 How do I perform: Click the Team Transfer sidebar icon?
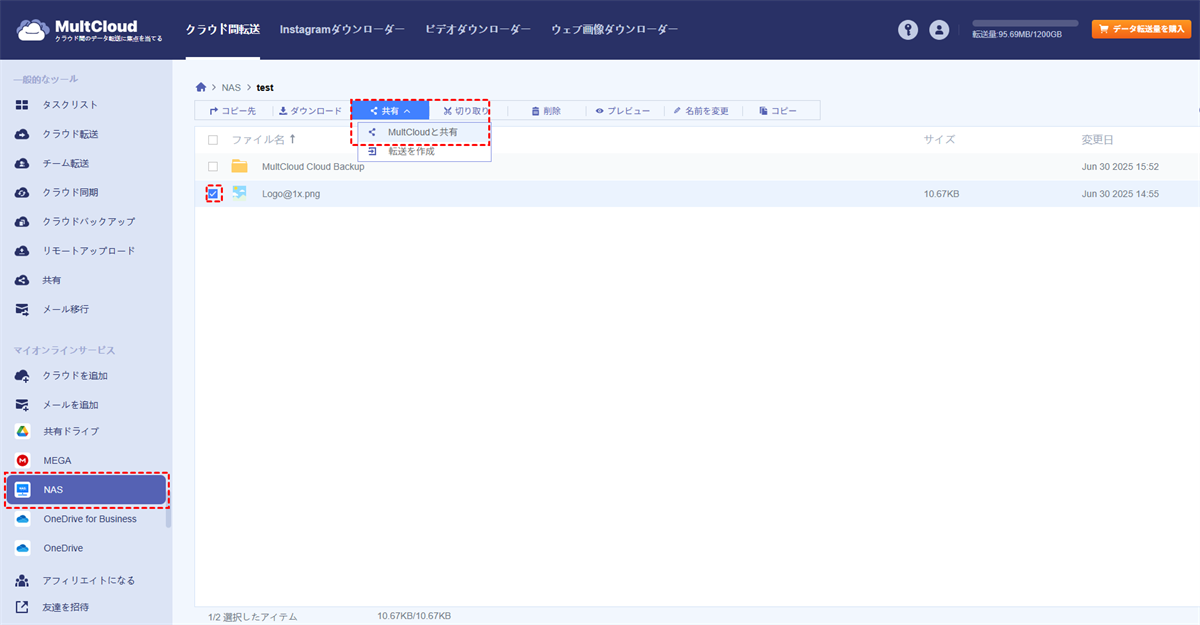22,163
